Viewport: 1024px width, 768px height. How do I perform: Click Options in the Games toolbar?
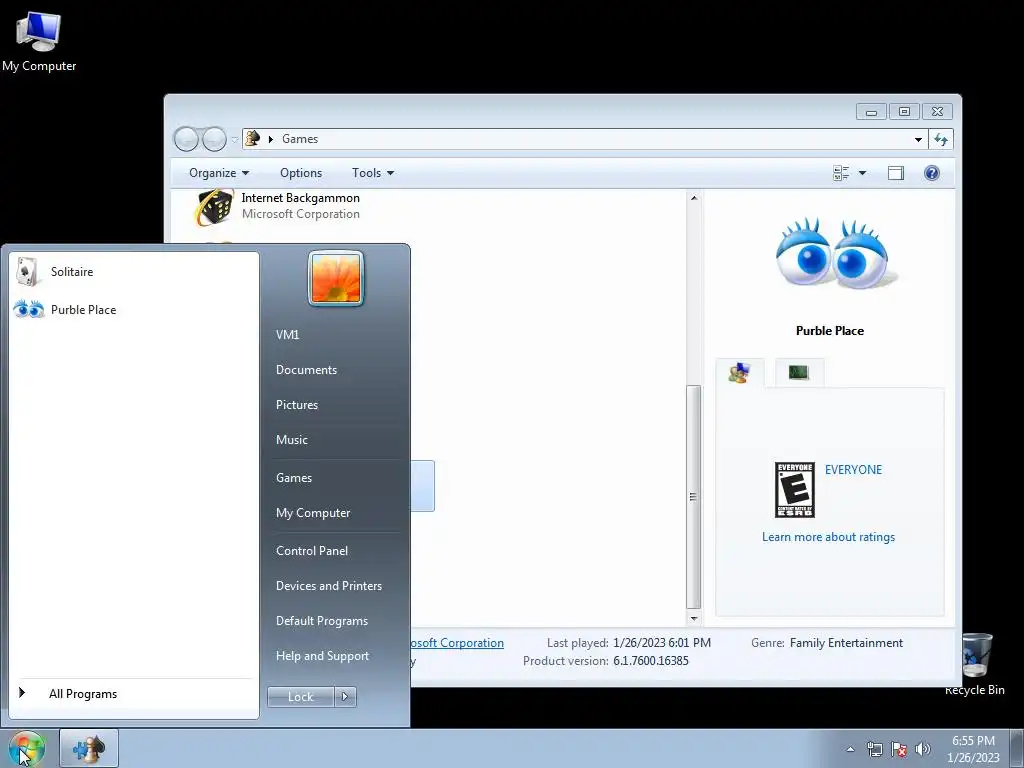[x=300, y=173]
